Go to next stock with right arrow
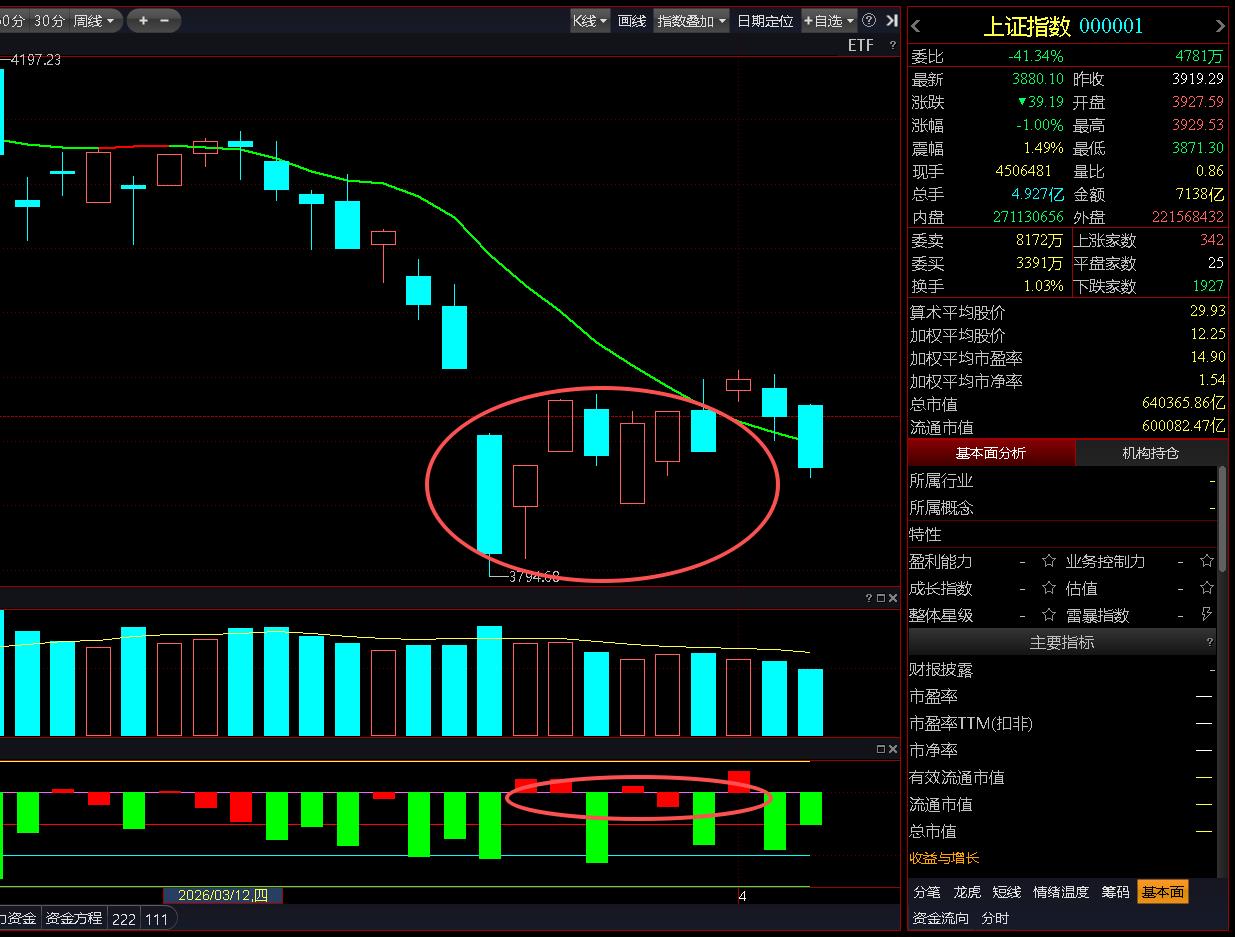1235x937 pixels. pos(1219,26)
